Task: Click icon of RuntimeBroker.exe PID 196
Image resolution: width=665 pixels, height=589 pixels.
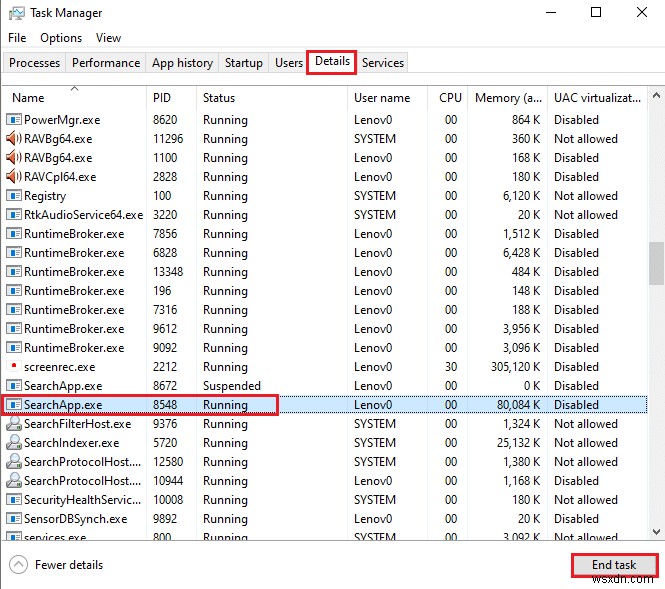Action: pyautogui.click(x=14, y=291)
